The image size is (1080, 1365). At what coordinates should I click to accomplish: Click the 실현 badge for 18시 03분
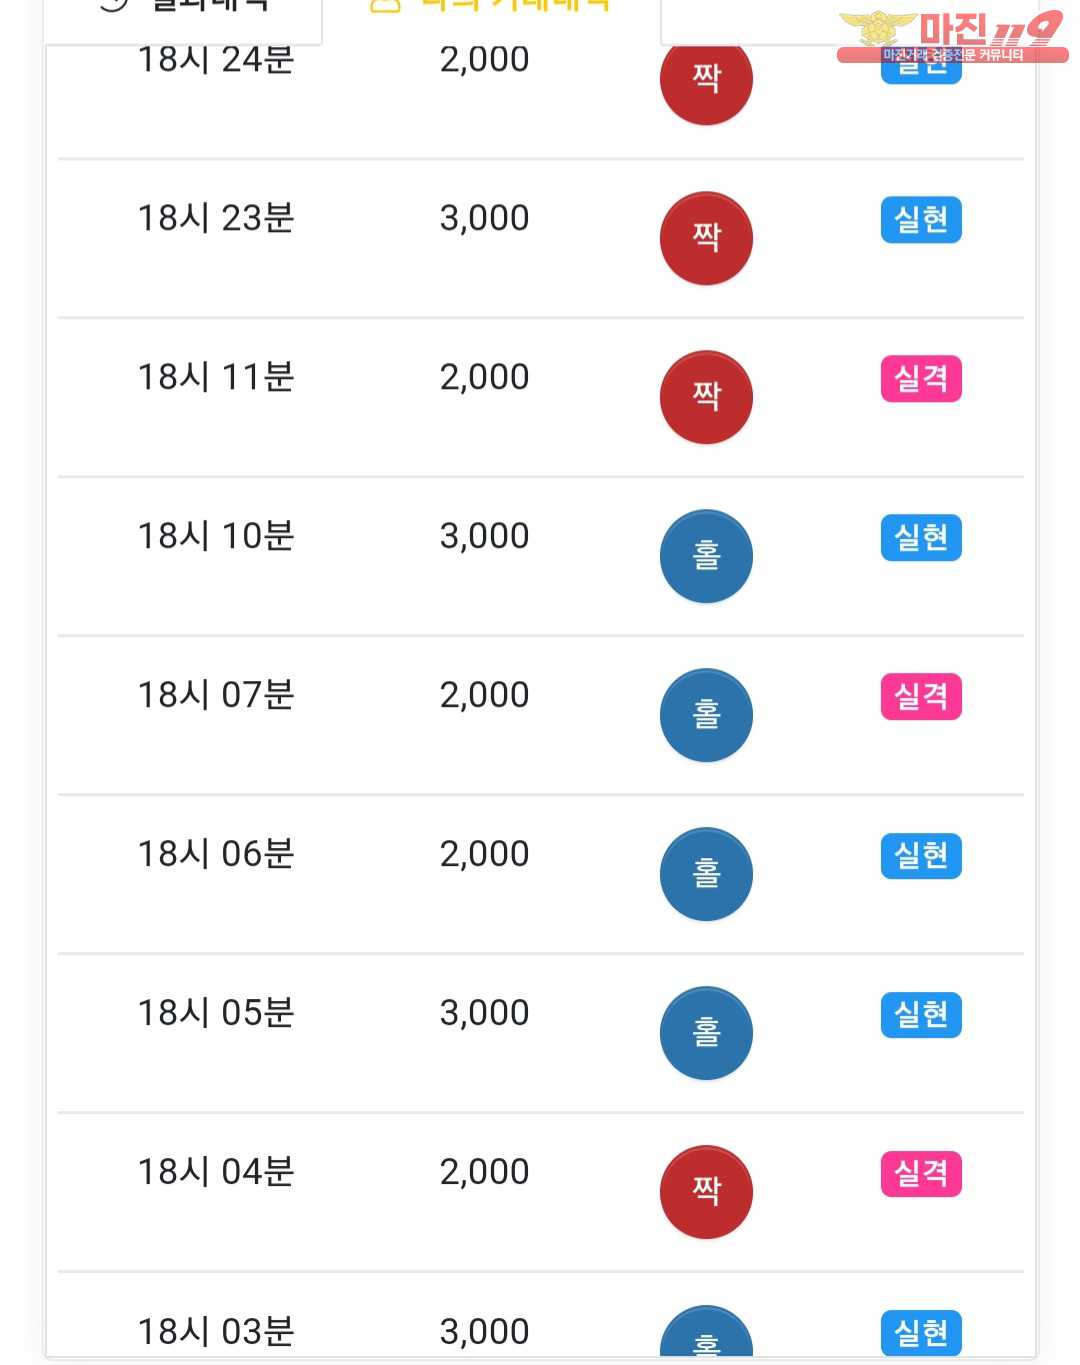pos(921,1333)
